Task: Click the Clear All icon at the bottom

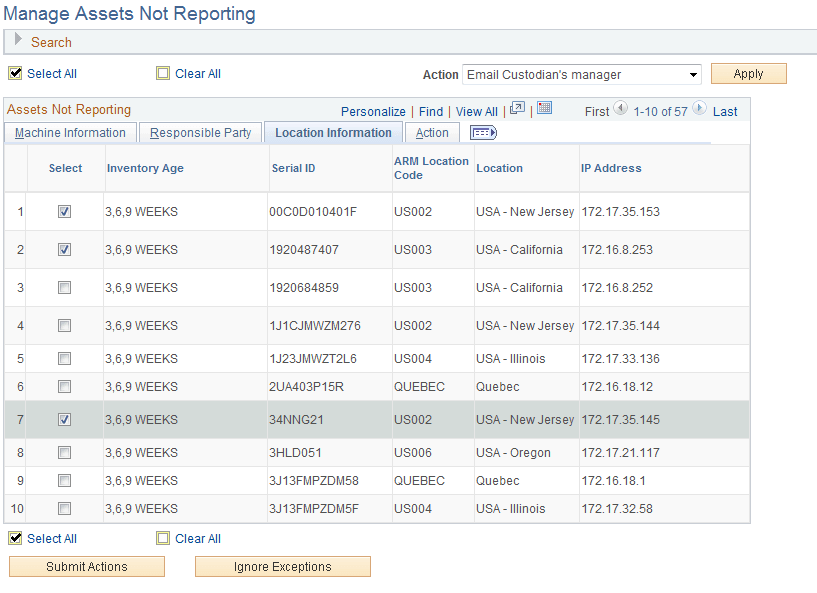Action: pyautogui.click(x=161, y=538)
